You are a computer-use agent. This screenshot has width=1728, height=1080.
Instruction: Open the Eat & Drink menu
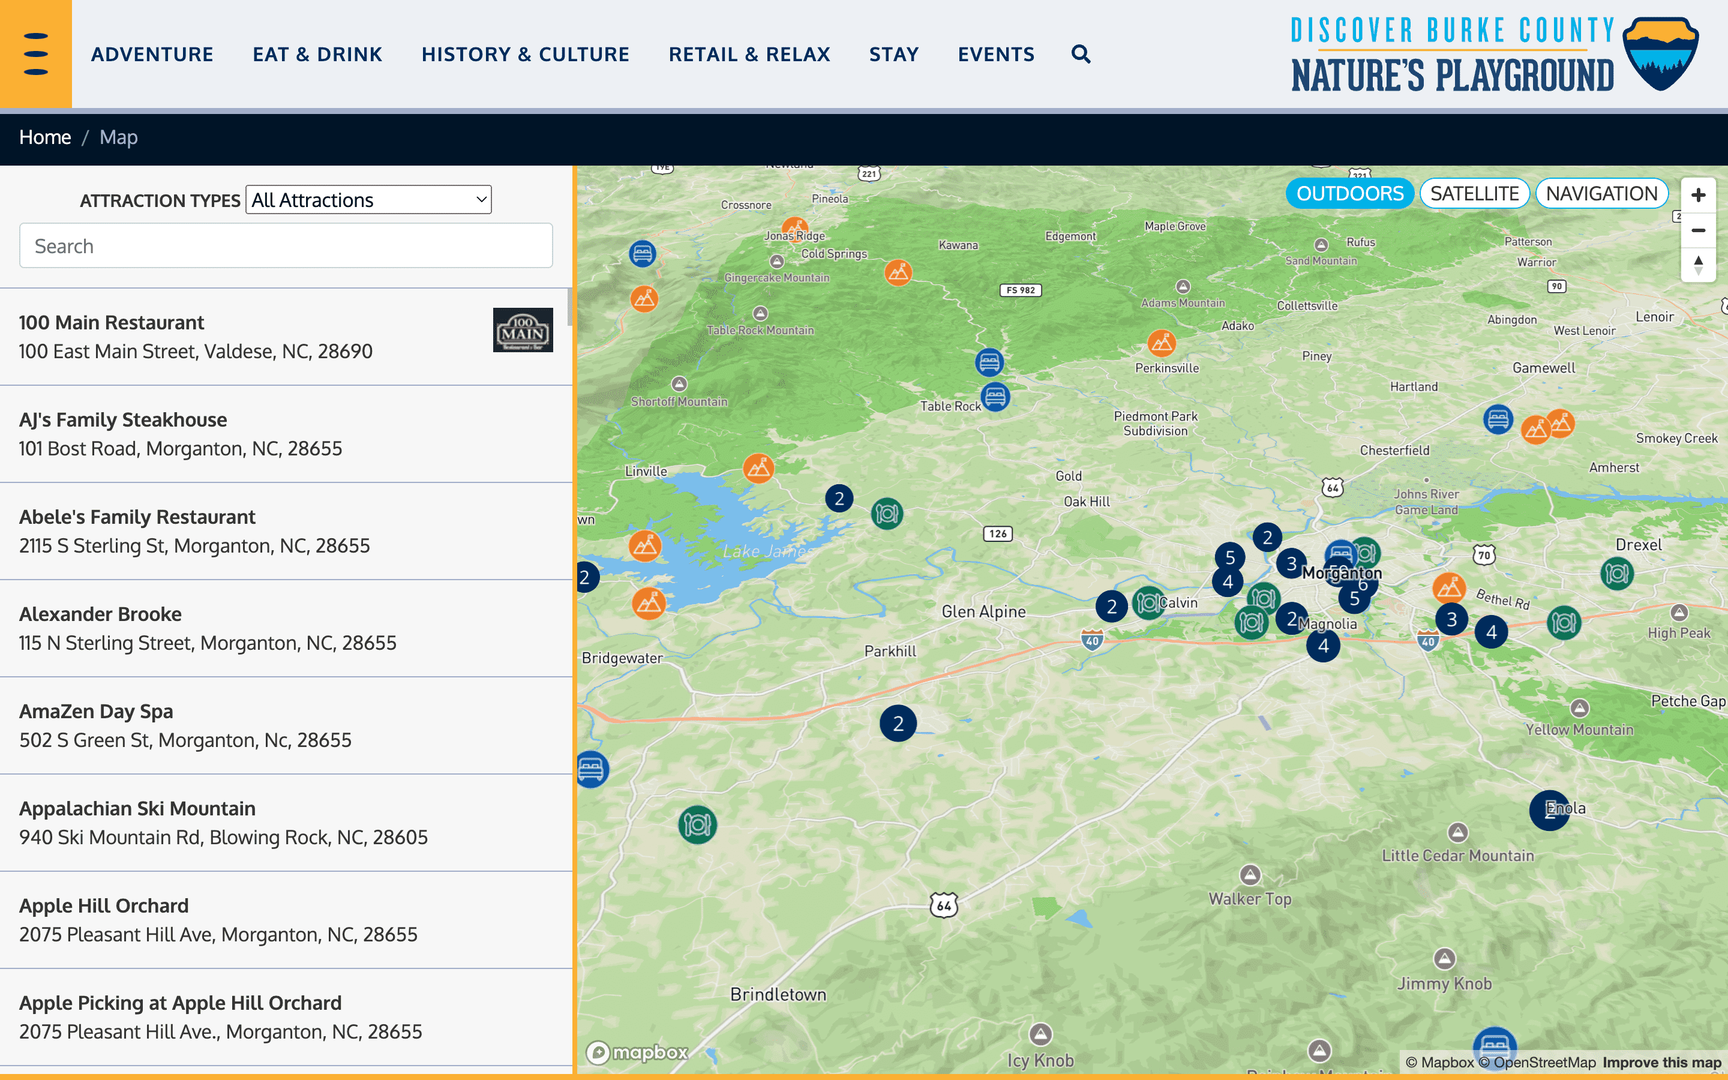click(317, 54)
